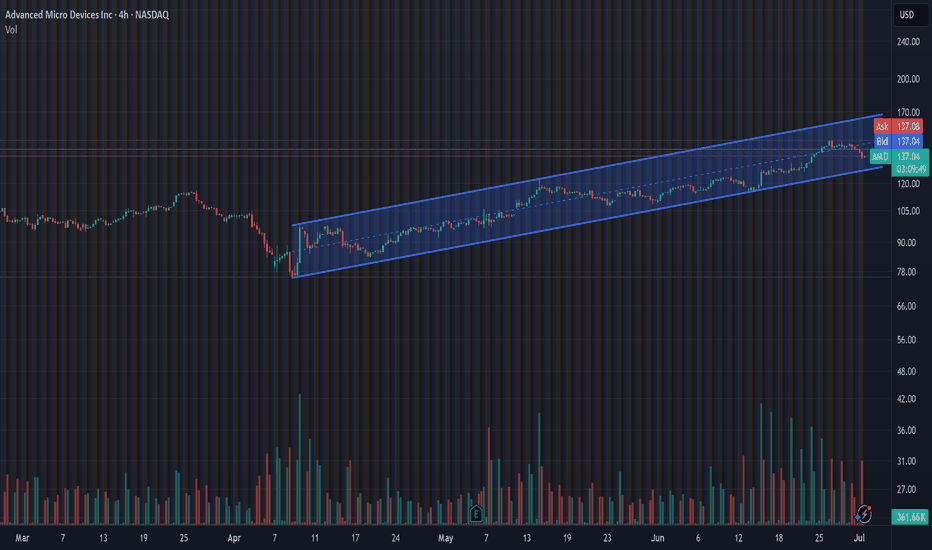Click the 361.66K volume value label

(910, 517)
